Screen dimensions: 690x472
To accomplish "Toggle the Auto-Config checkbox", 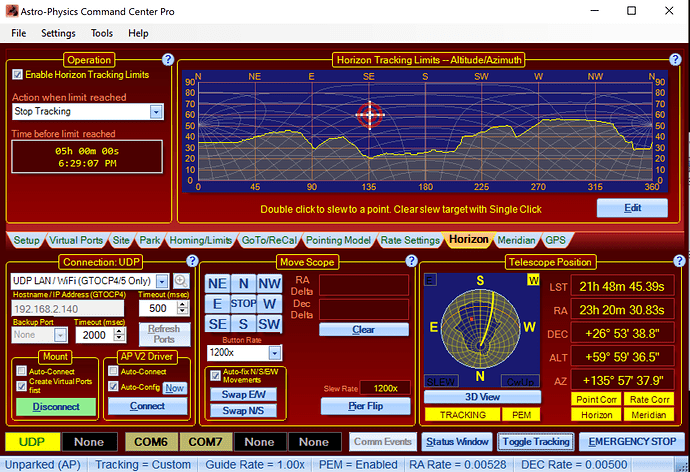I will (x=113, y=386).
